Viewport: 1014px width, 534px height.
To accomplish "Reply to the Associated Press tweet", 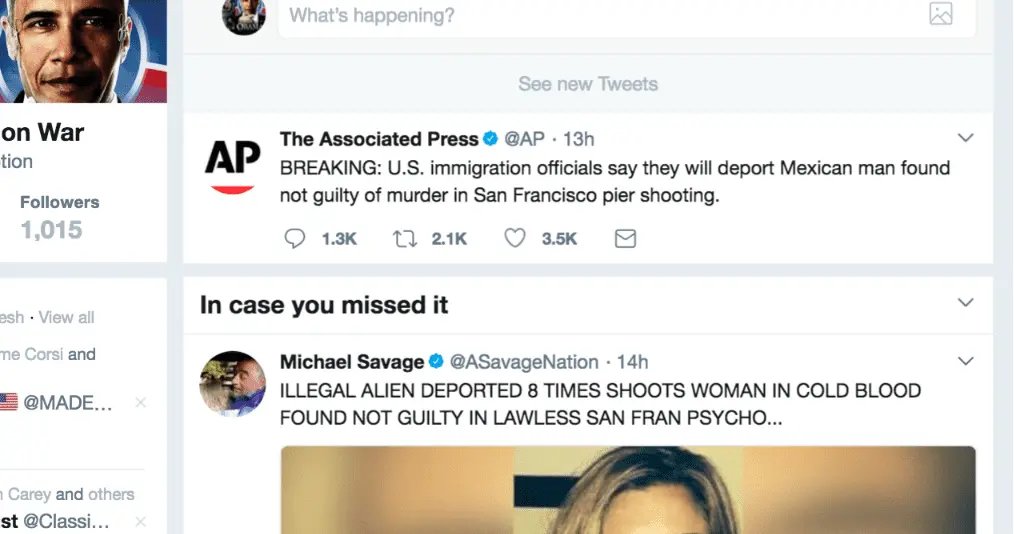I will point(295,239).
